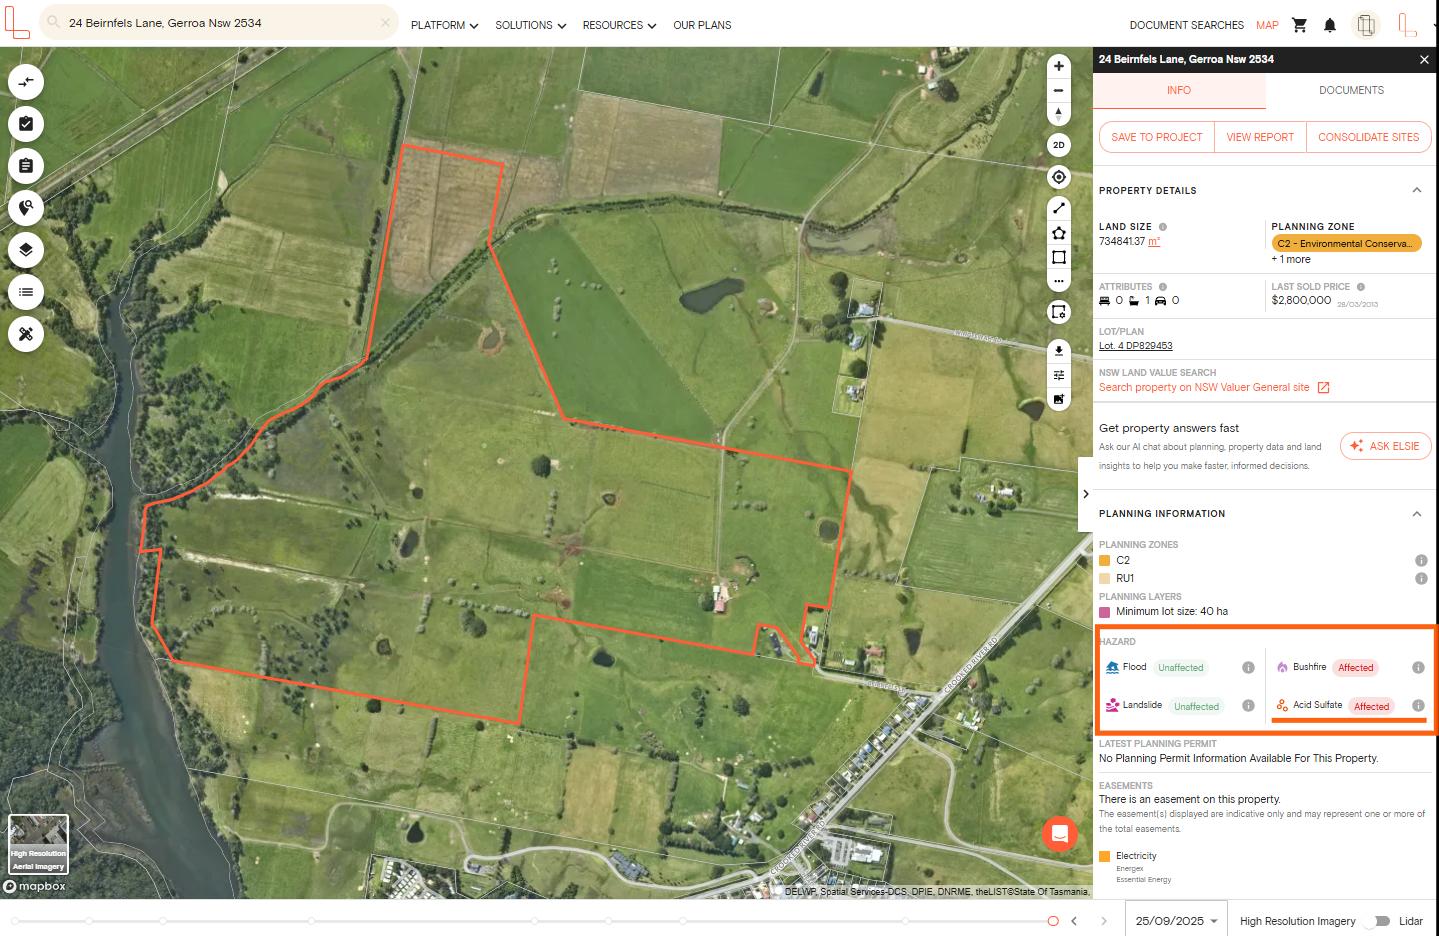This screenshot has width=1439, height=936.
Task: Collapse the Property Details section
Action: click(x=1416, y=190)
